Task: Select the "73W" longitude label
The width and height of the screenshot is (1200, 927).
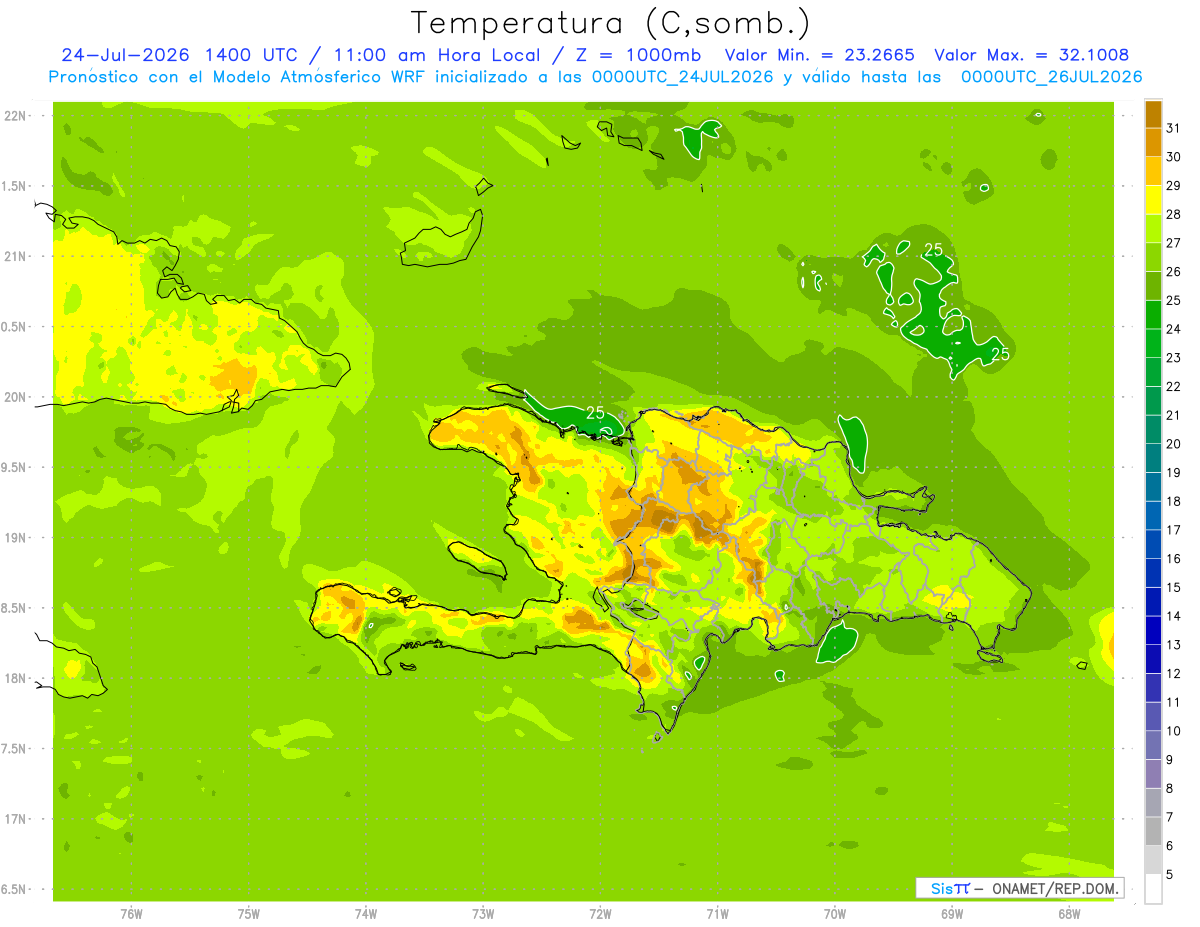Action: coord(483,914)
